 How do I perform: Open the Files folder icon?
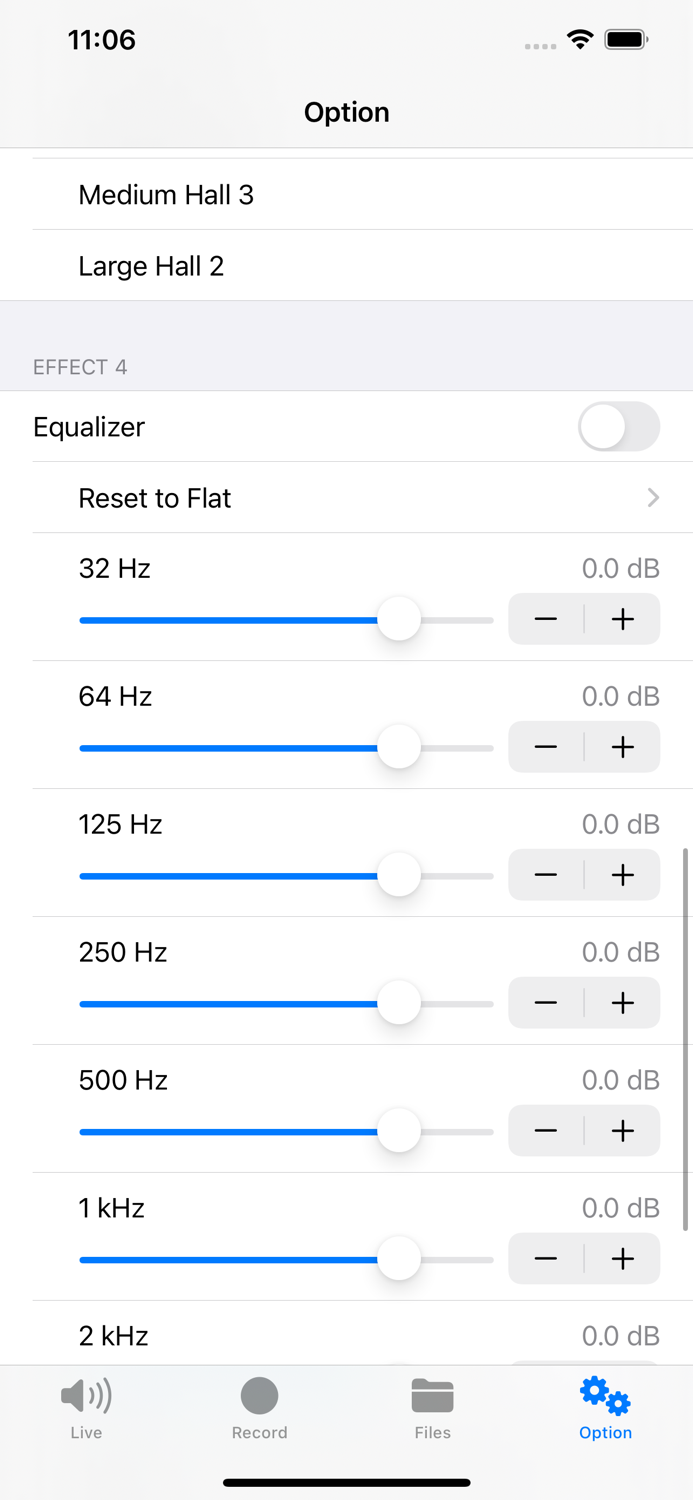point(432,1396)
